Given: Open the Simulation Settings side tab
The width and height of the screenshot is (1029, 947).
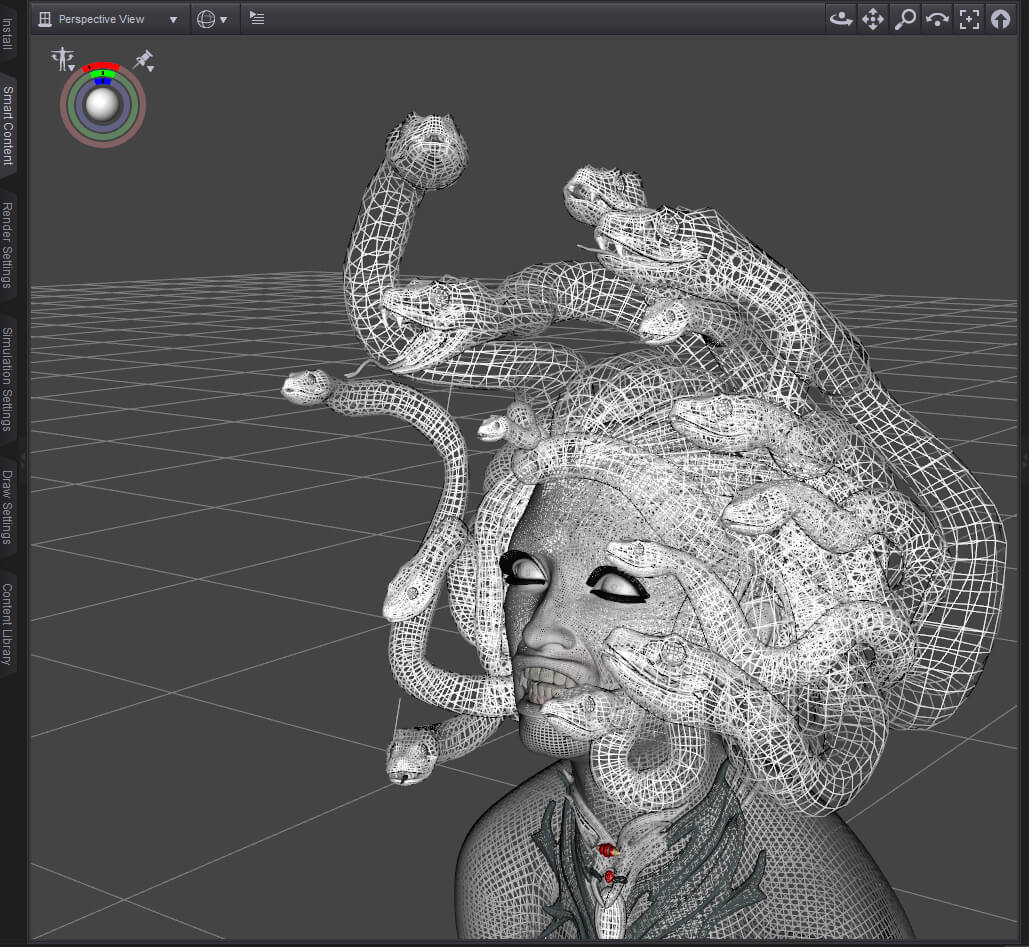Looking at the screenshot, I should [x=7, y=379].
